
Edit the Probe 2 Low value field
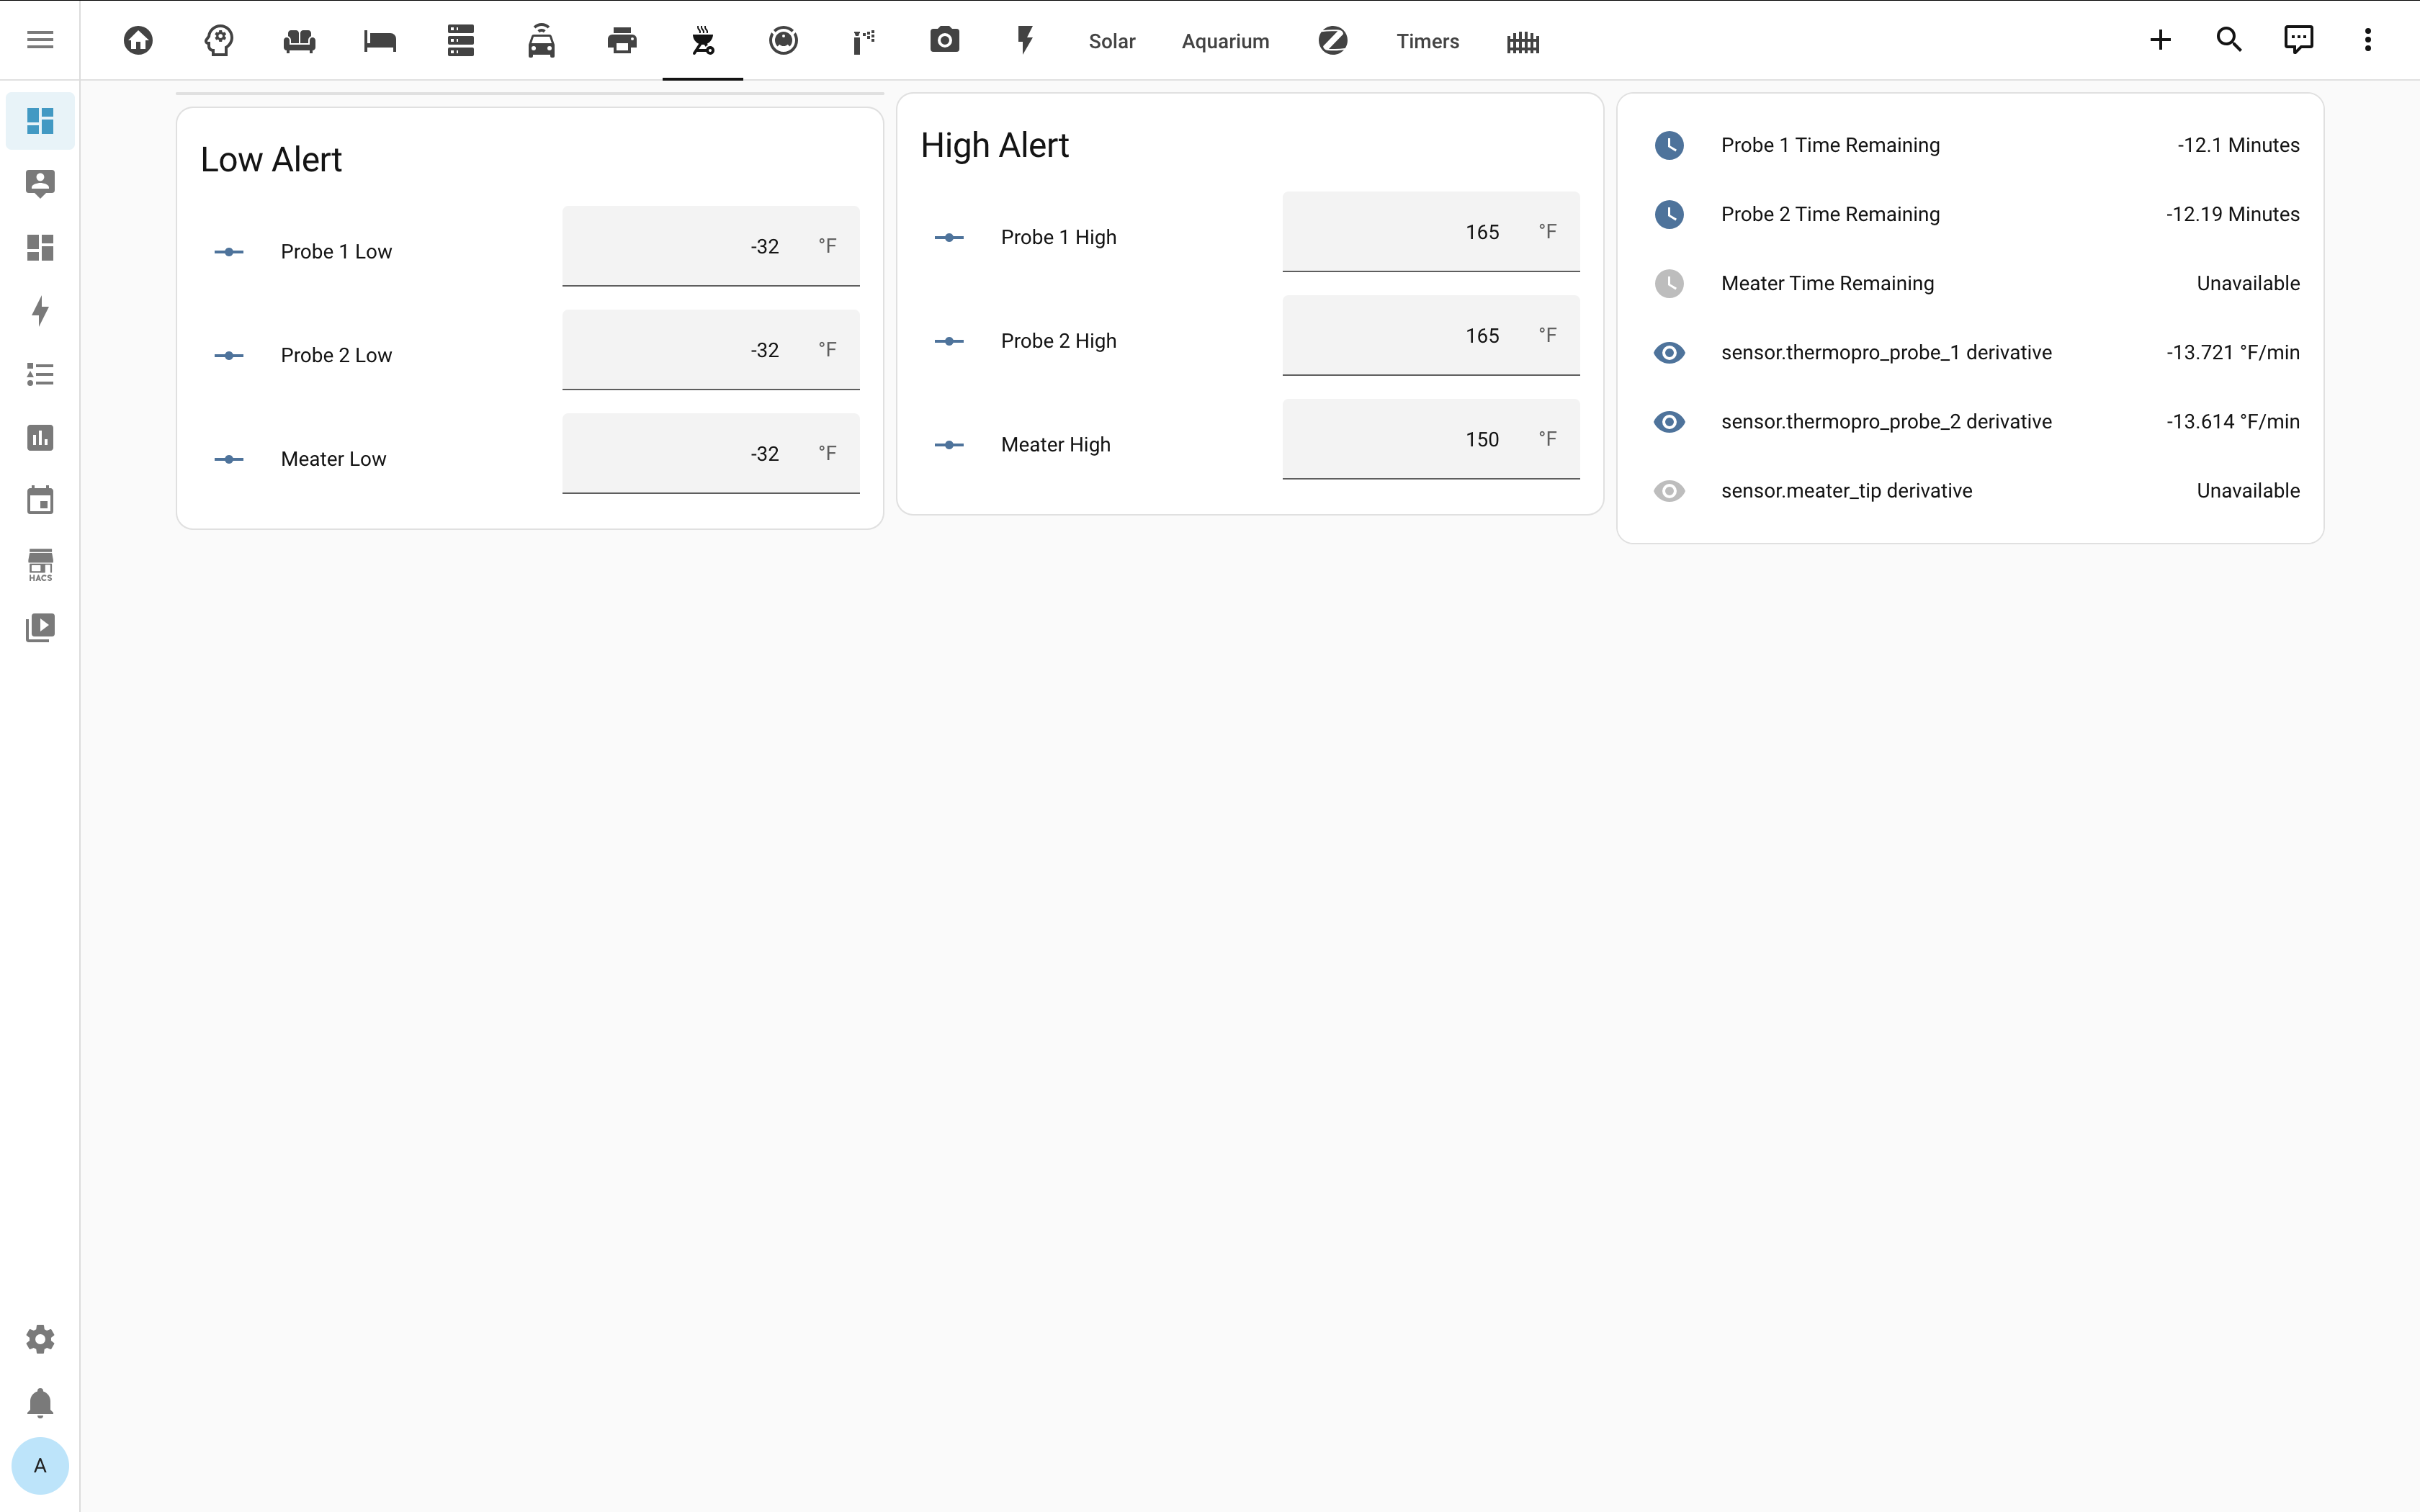(711, 350)
